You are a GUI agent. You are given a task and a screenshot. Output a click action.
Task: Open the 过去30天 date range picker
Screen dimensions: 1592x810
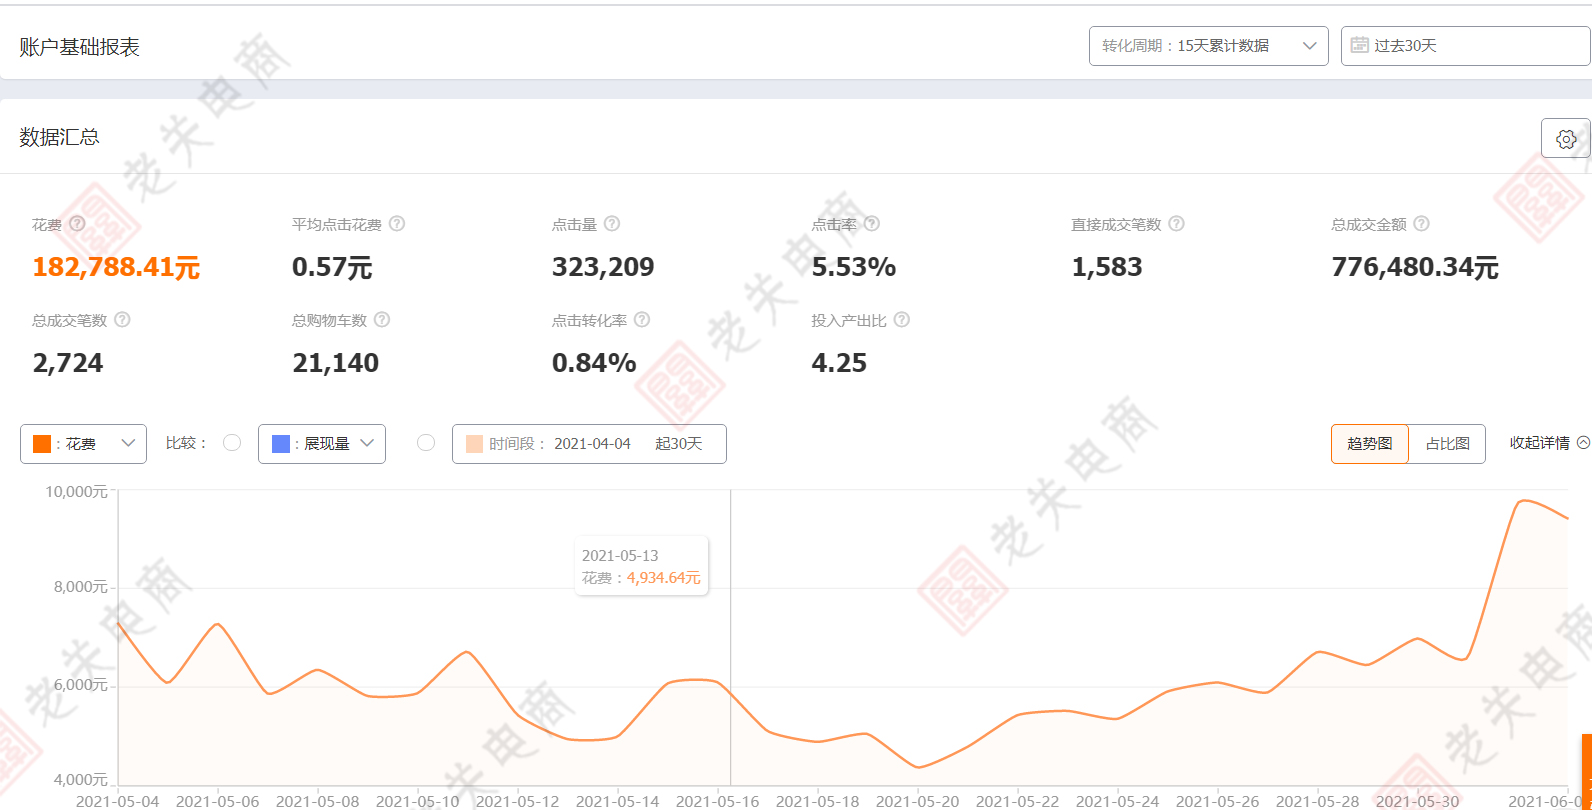(x=1465, y=46)
